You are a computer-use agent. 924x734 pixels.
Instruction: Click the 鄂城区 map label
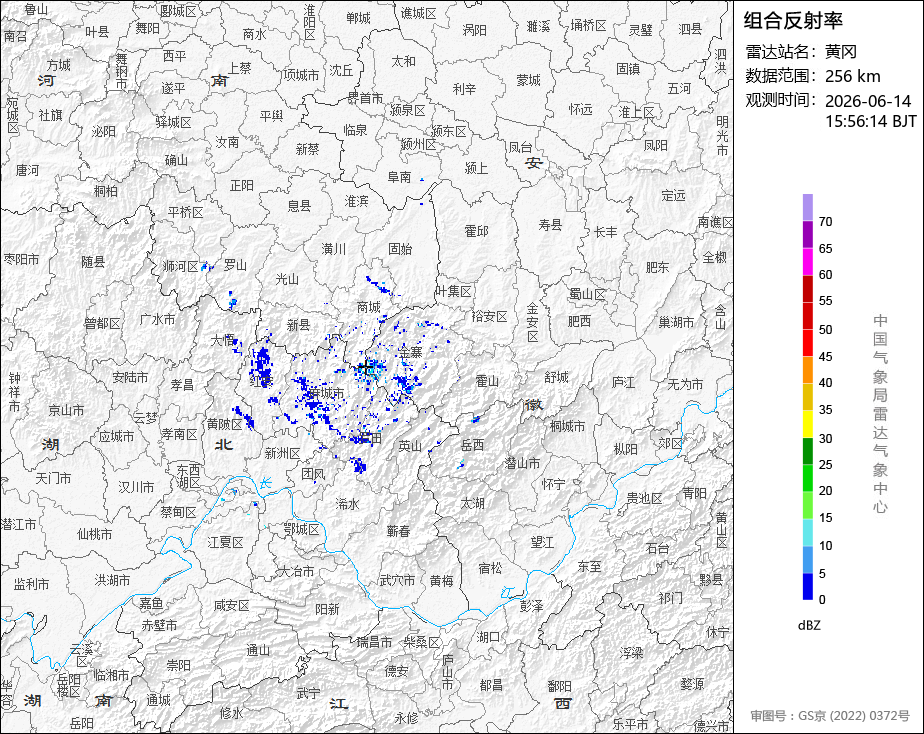click(x=302, y=529)
